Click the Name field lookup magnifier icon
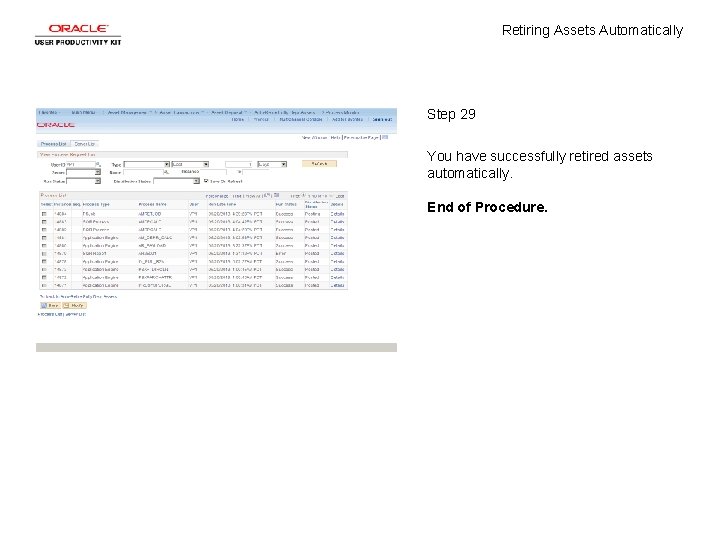Image resolution: width=720 pixels, height=540 pixels. (166, 172)
